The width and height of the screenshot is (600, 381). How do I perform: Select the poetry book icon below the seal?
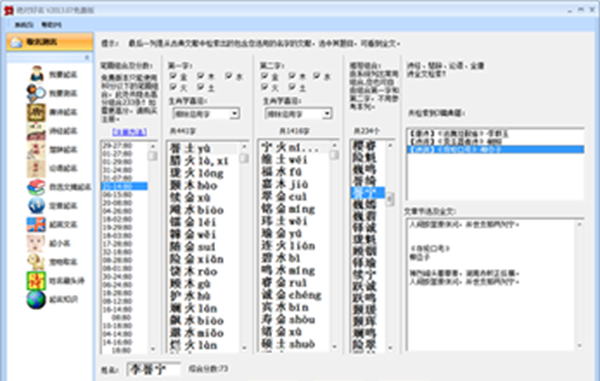[36, 131]
